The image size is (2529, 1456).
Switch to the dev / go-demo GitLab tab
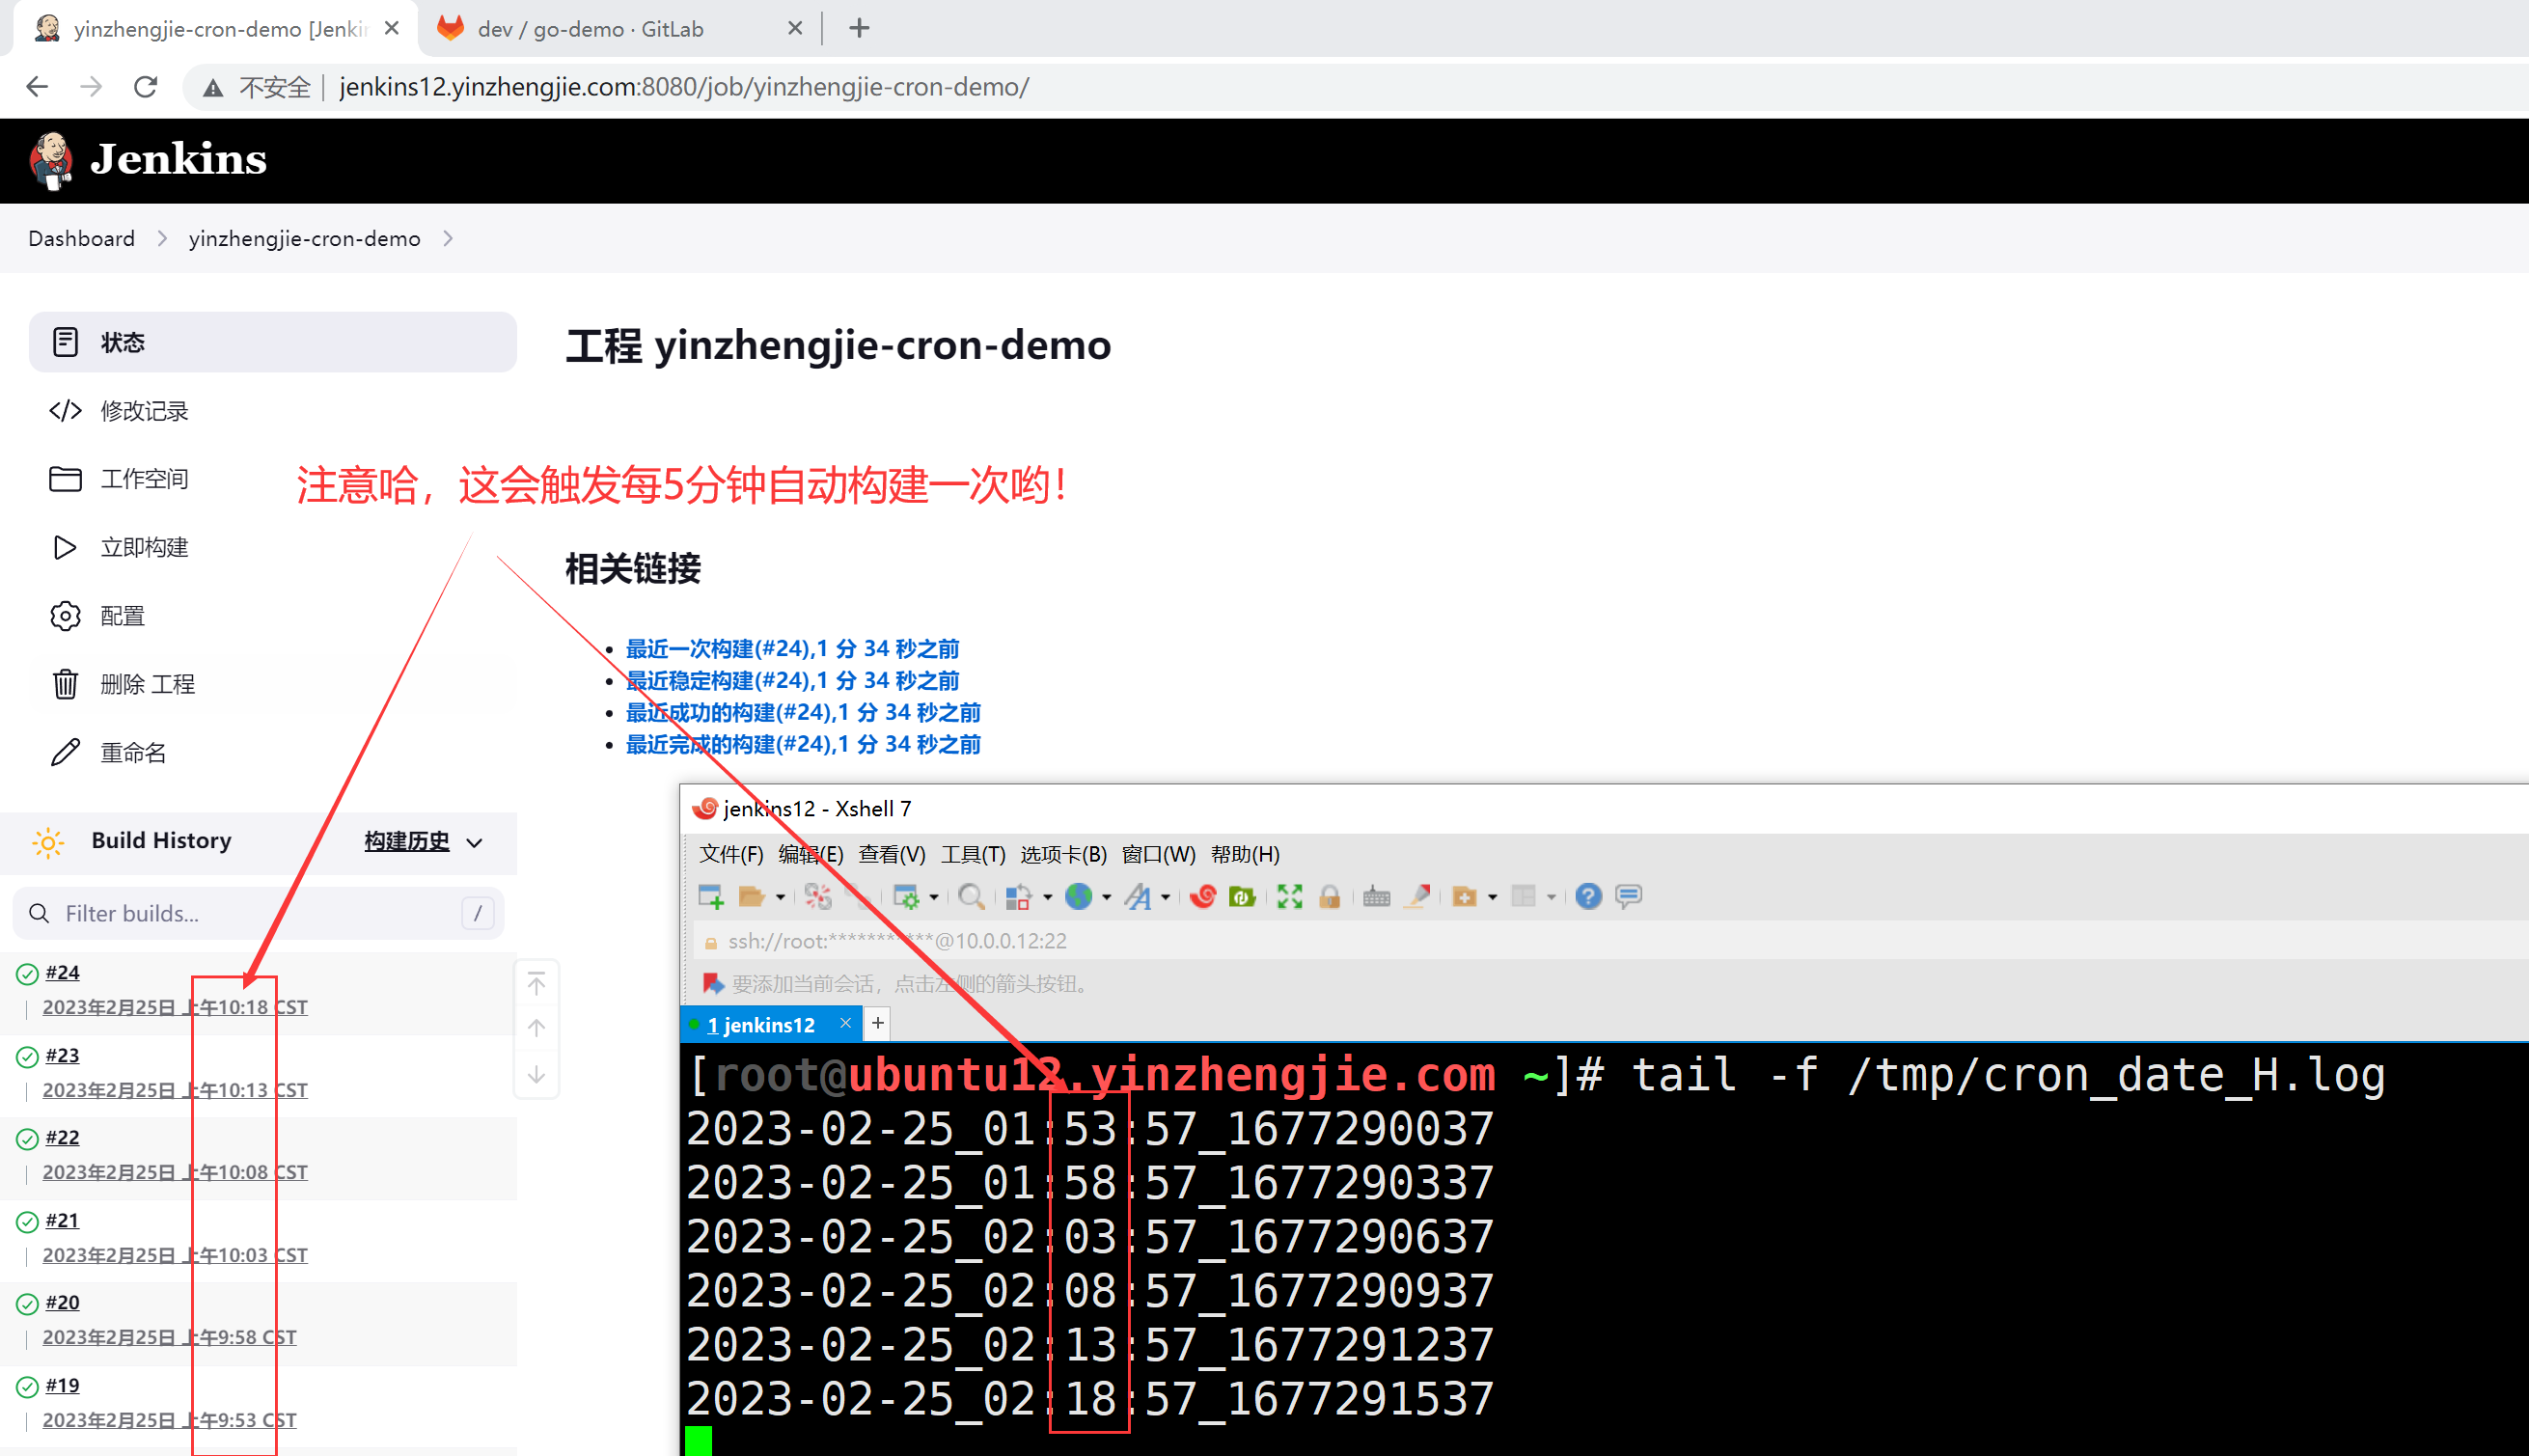tap(590, 29)
